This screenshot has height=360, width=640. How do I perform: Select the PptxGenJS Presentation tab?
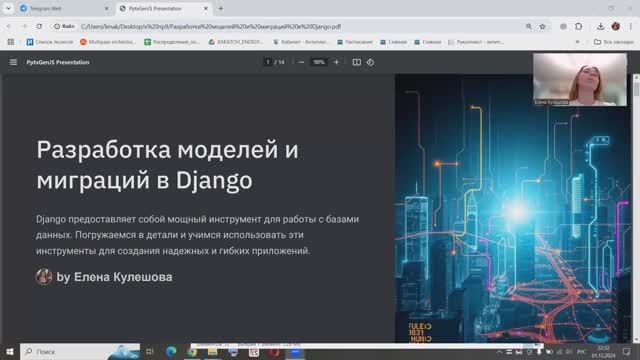[164, 9]
